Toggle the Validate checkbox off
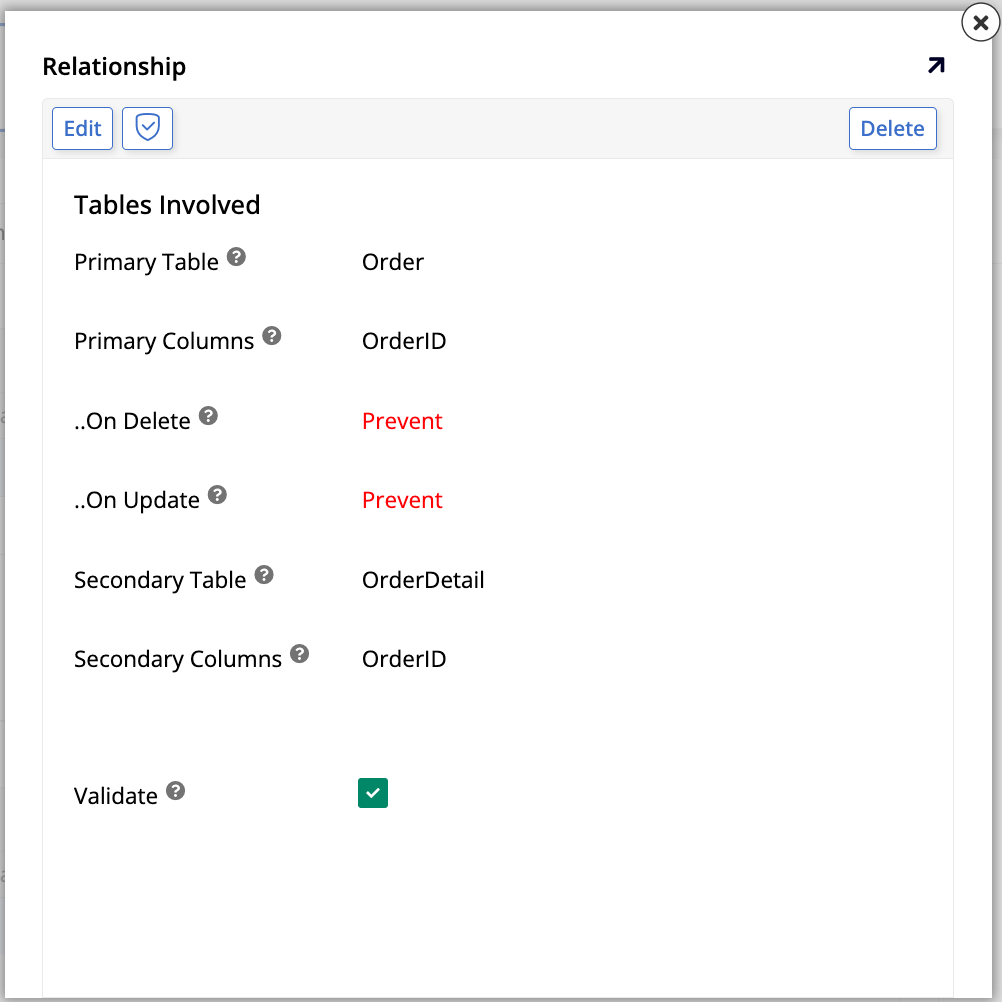Viewport: 1002px width, 1002px height. [x=372, y=792]
